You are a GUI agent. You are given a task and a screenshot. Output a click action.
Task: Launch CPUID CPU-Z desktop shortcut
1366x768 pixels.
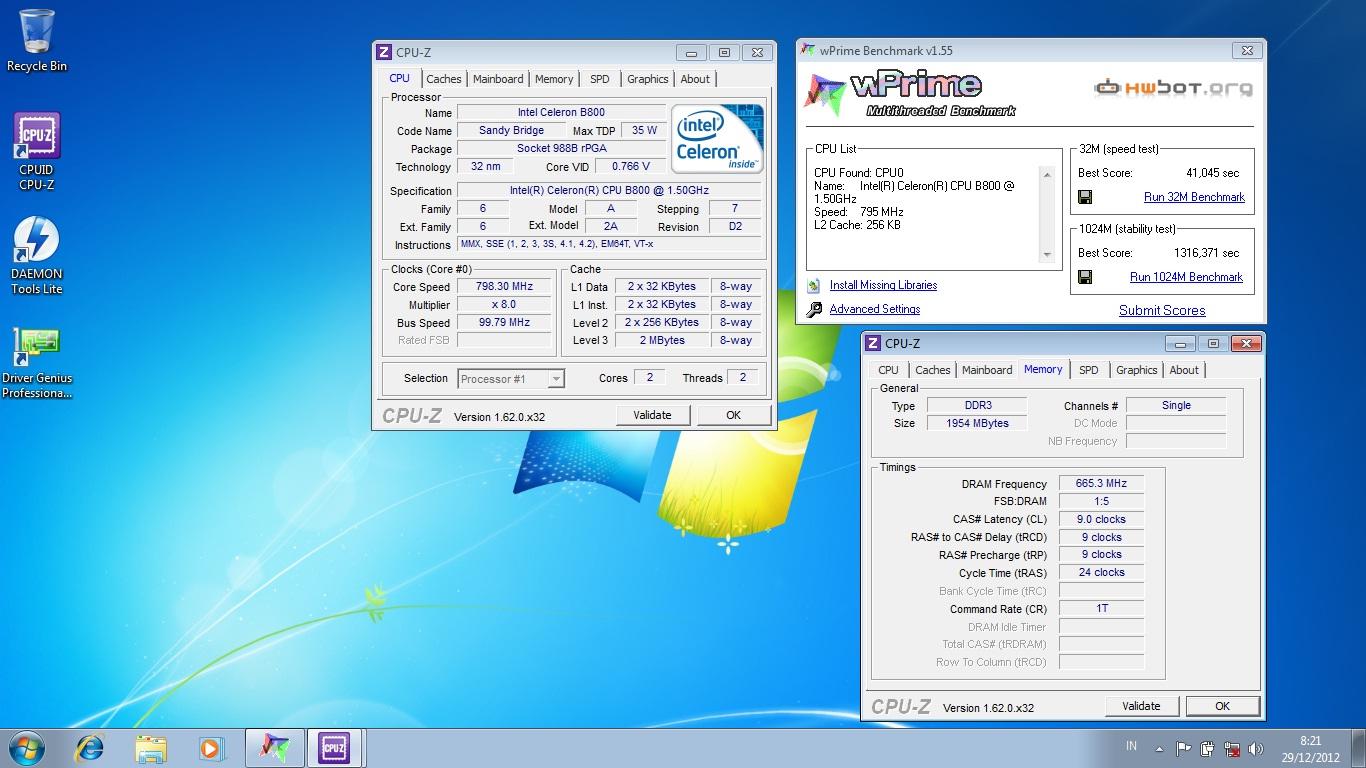point(37,151)
